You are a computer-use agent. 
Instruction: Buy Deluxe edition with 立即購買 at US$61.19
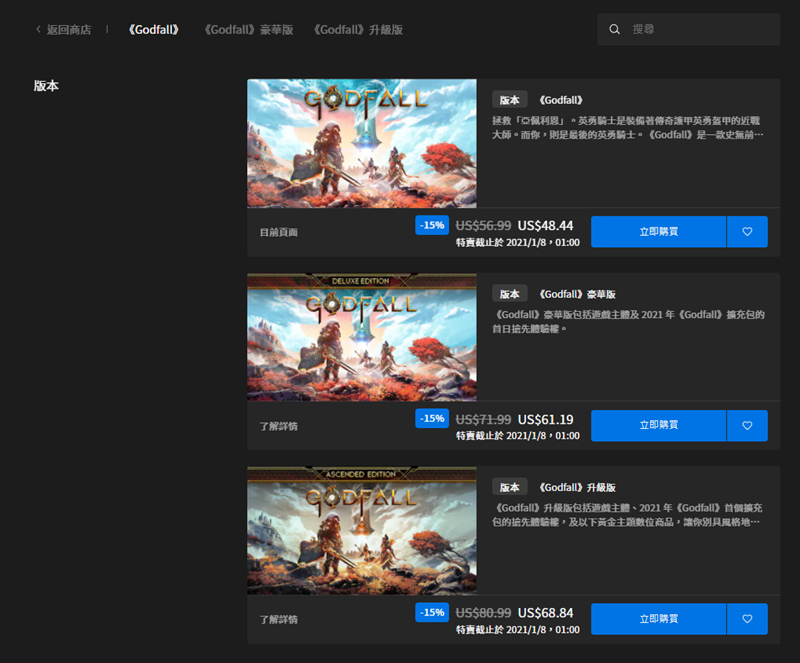point(658,425)
